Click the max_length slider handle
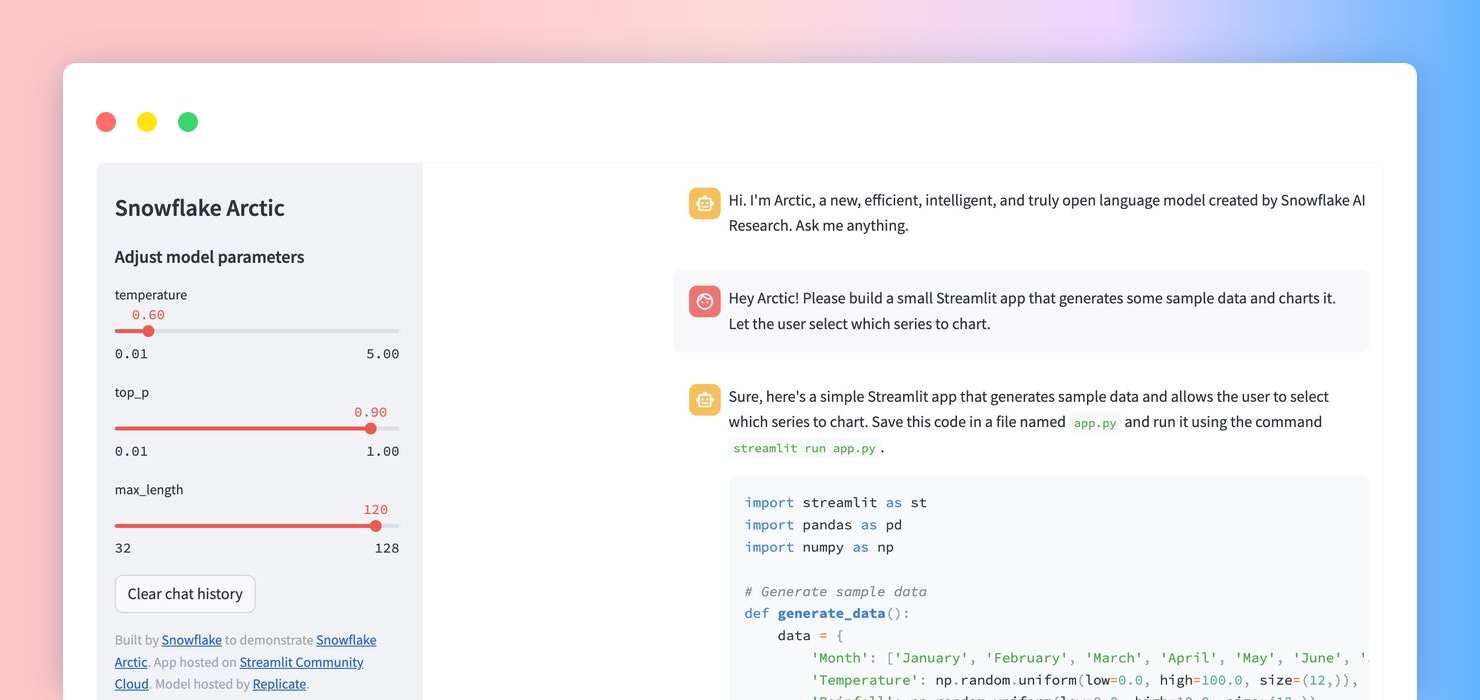 [x=376, y=526]
